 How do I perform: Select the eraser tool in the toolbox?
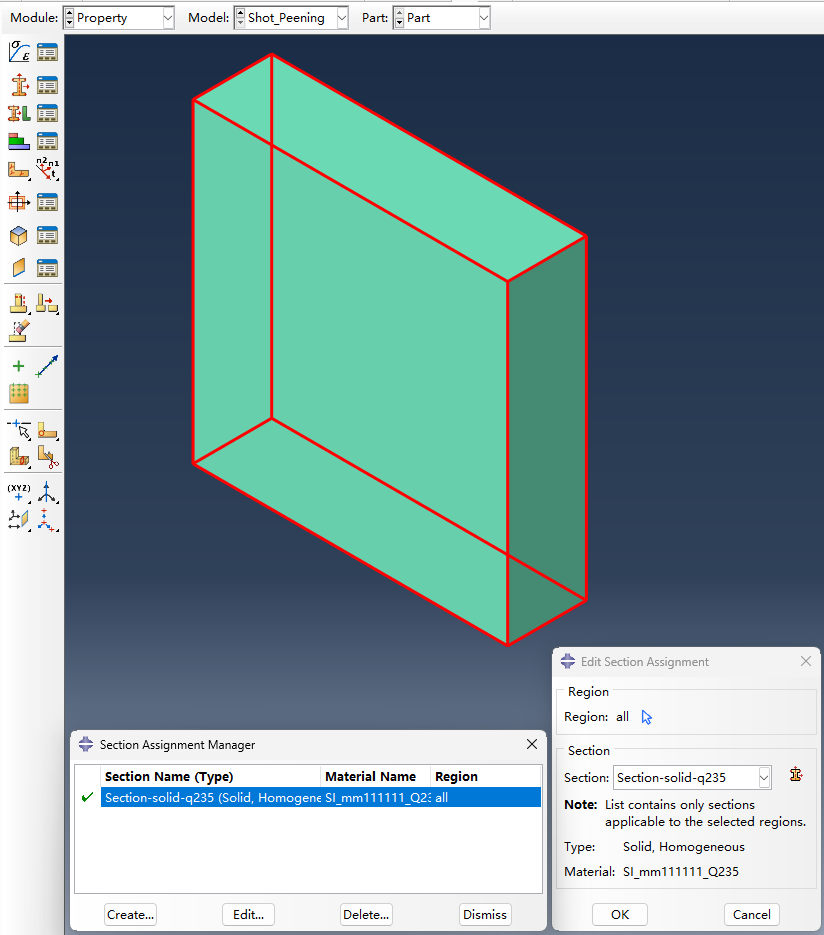(19, 331)
